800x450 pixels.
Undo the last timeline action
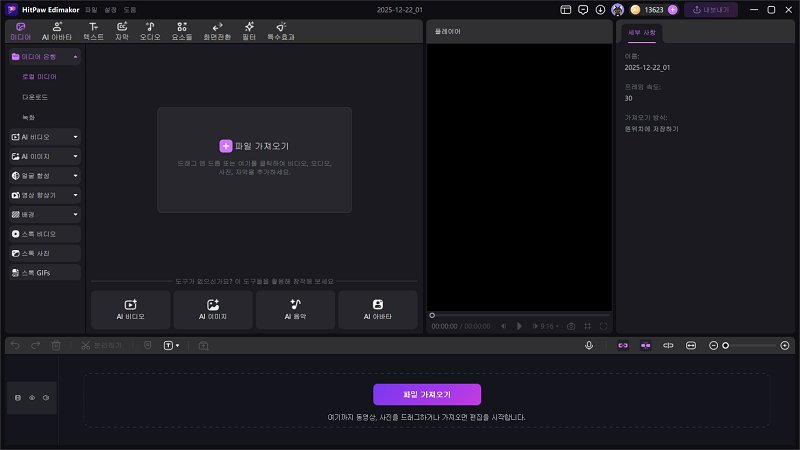click(x=15, y=345)
